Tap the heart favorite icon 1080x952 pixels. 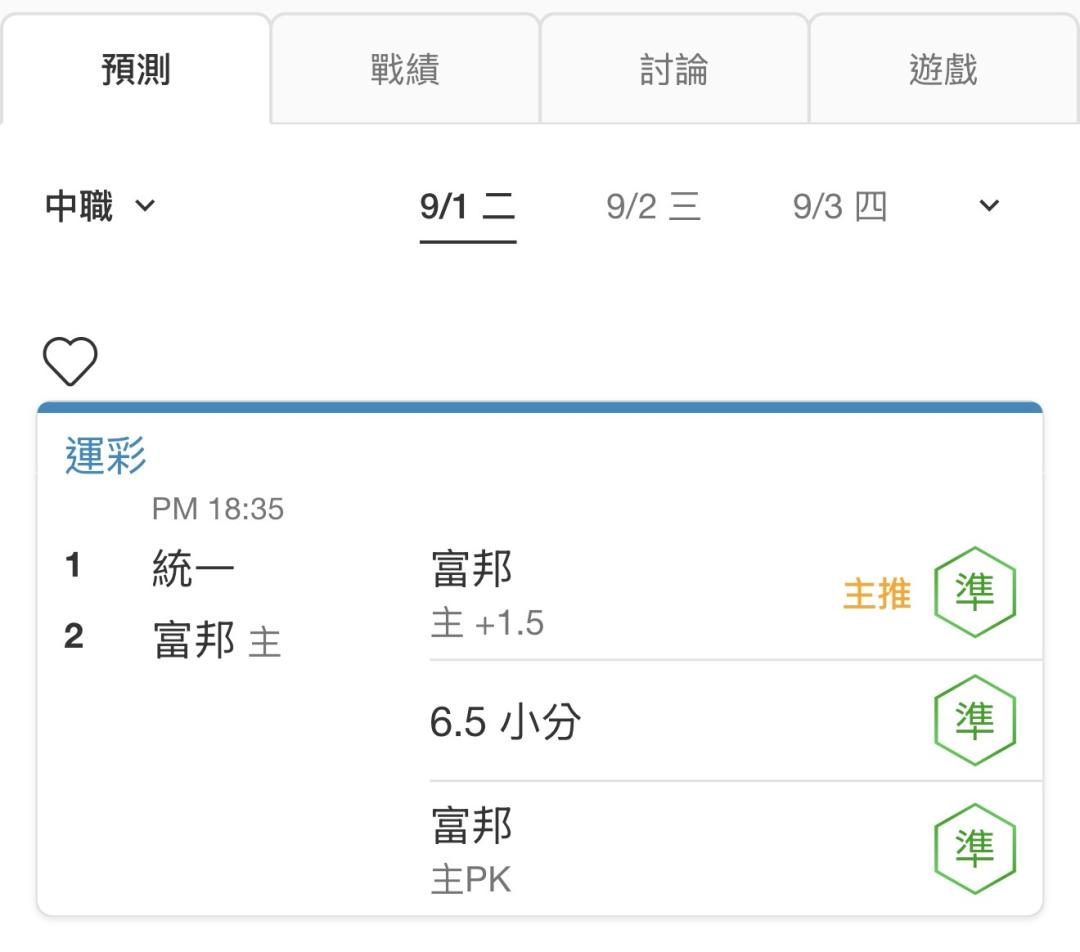[x=70, y=361]
